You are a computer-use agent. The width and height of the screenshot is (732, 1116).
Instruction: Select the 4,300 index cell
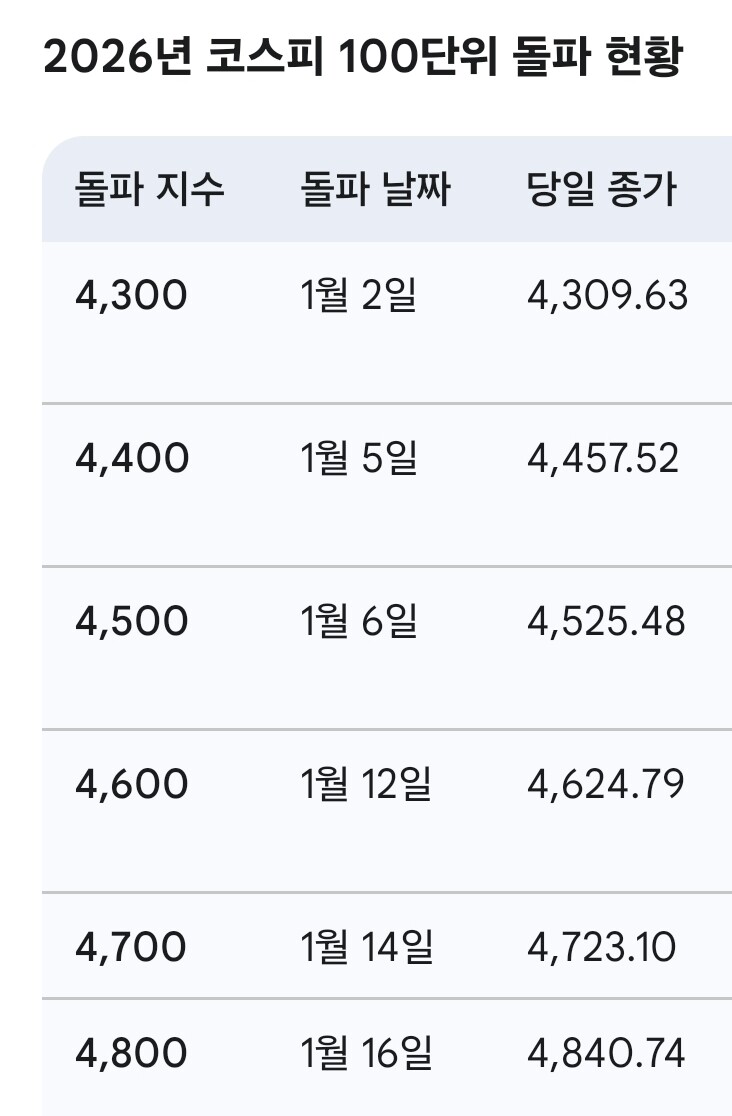[x=131, y=296]
